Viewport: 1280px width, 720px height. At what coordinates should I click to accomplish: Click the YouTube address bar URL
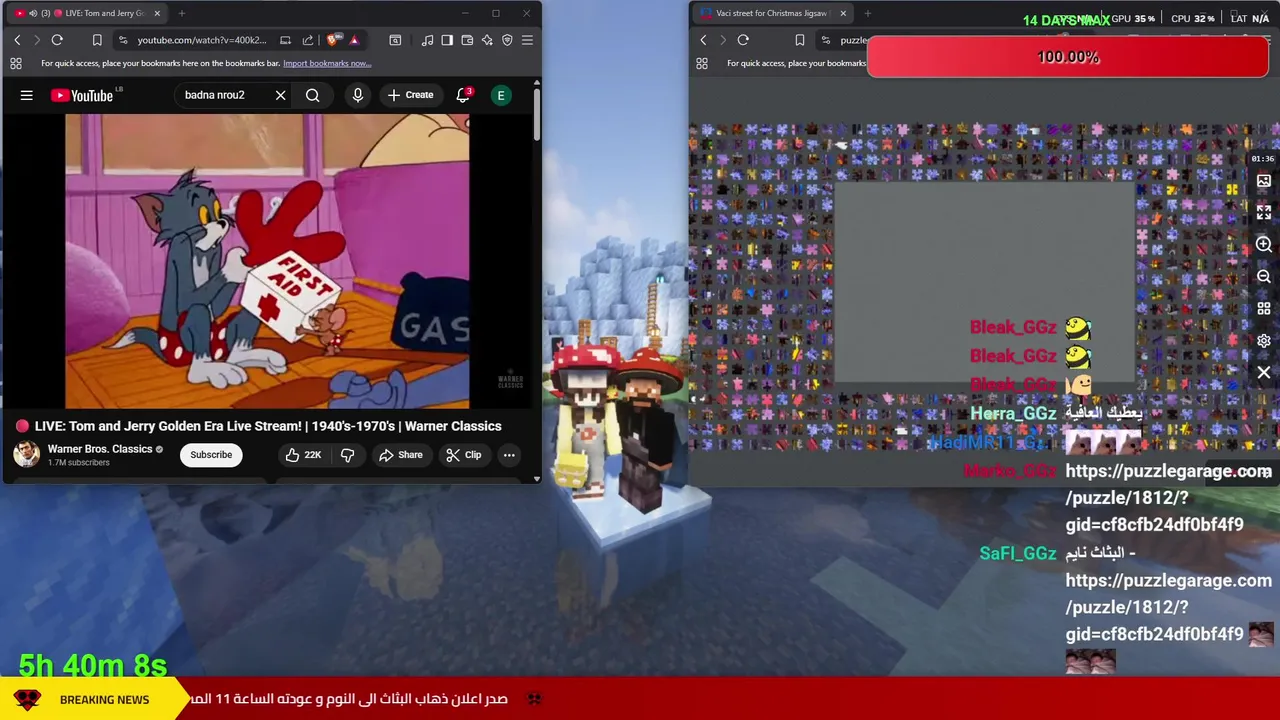point(202,40)
